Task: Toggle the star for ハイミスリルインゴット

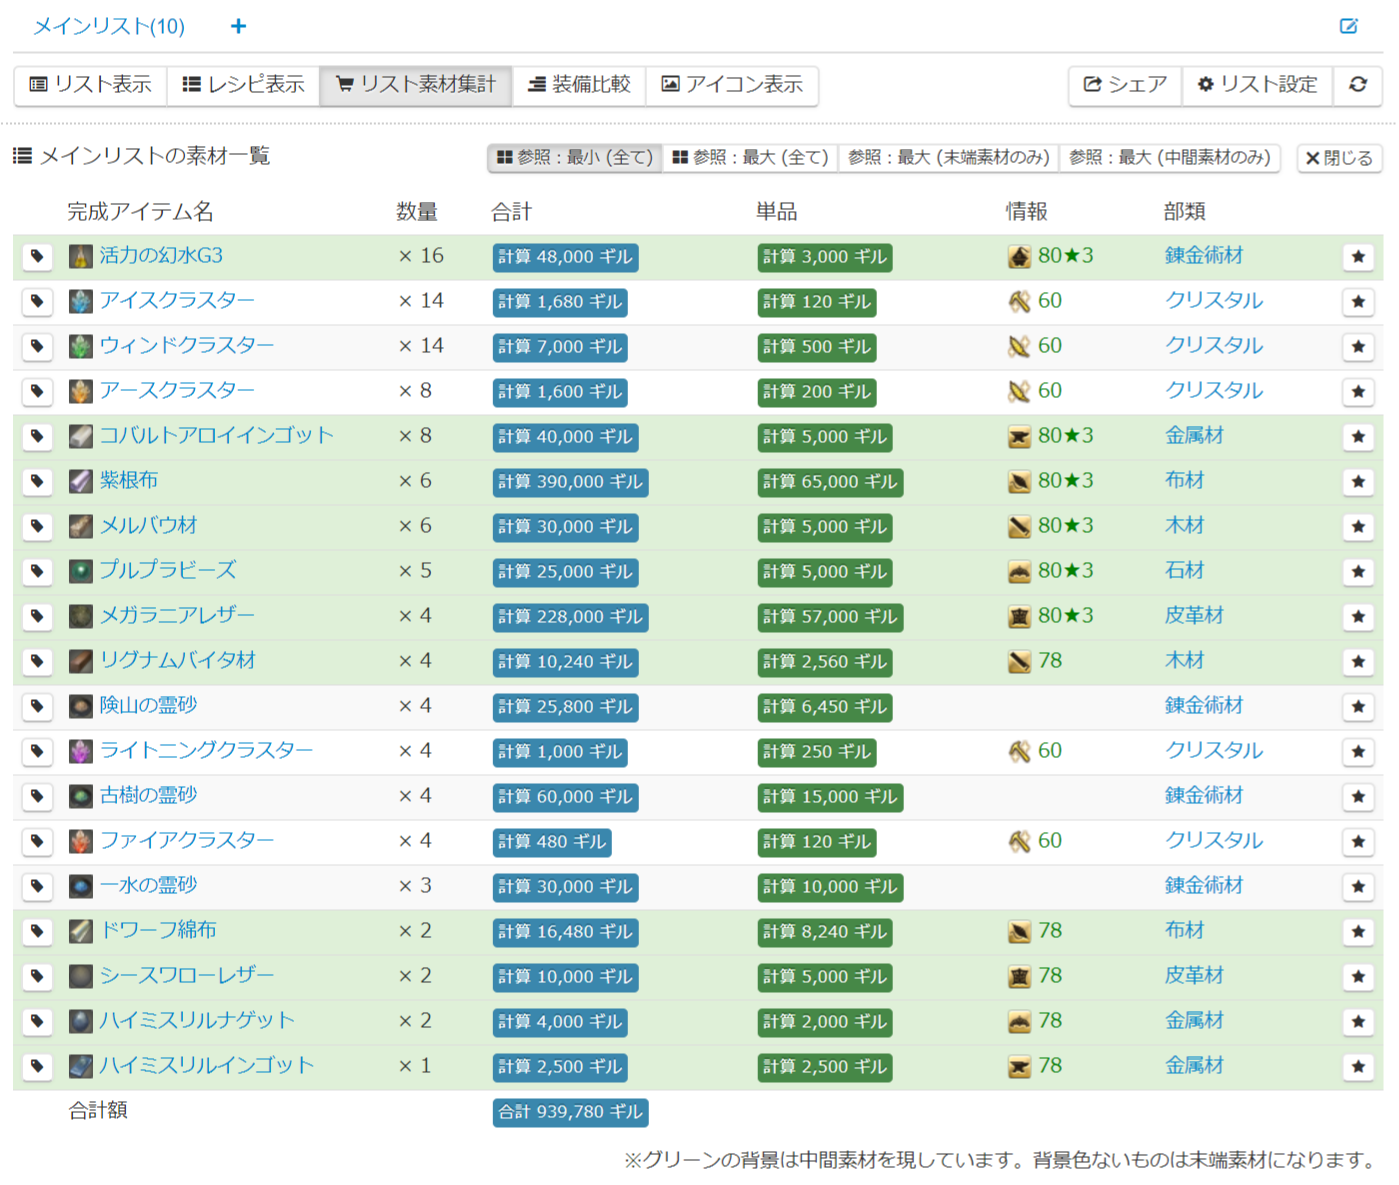Action: 1357,1066
